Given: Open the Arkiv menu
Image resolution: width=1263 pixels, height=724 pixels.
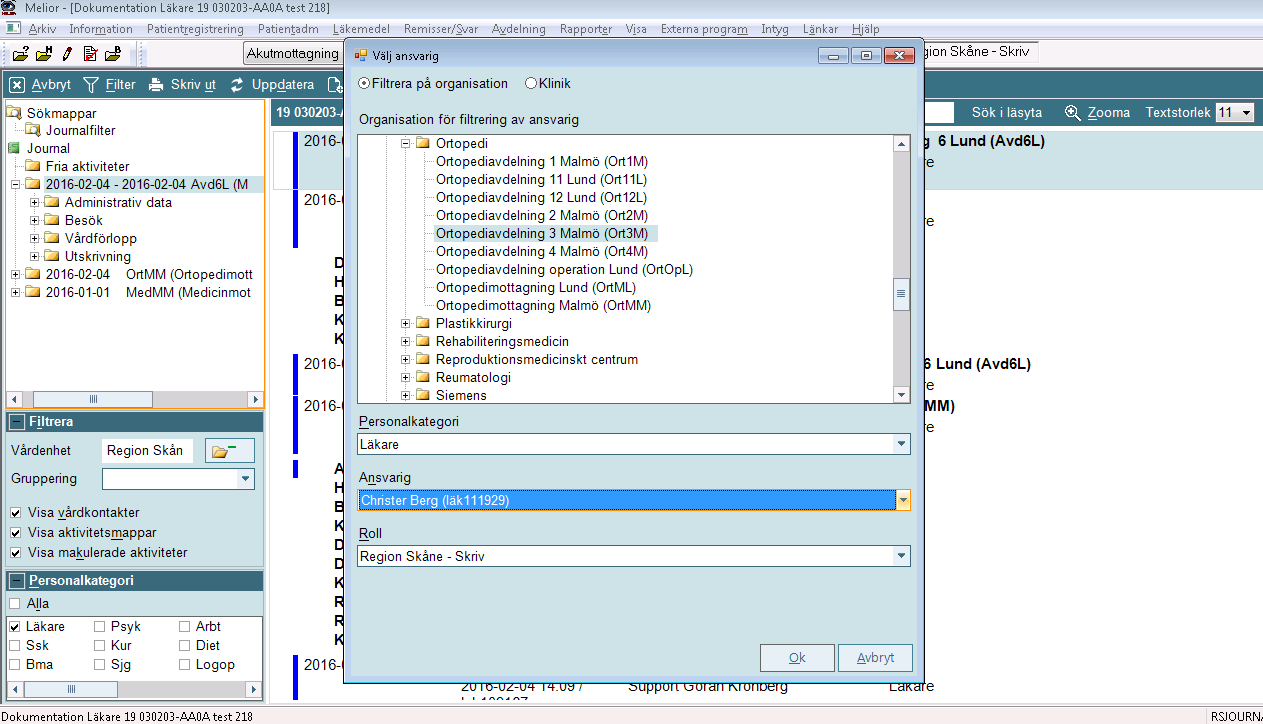Looking at the screenshot, I should coord(42,29).
